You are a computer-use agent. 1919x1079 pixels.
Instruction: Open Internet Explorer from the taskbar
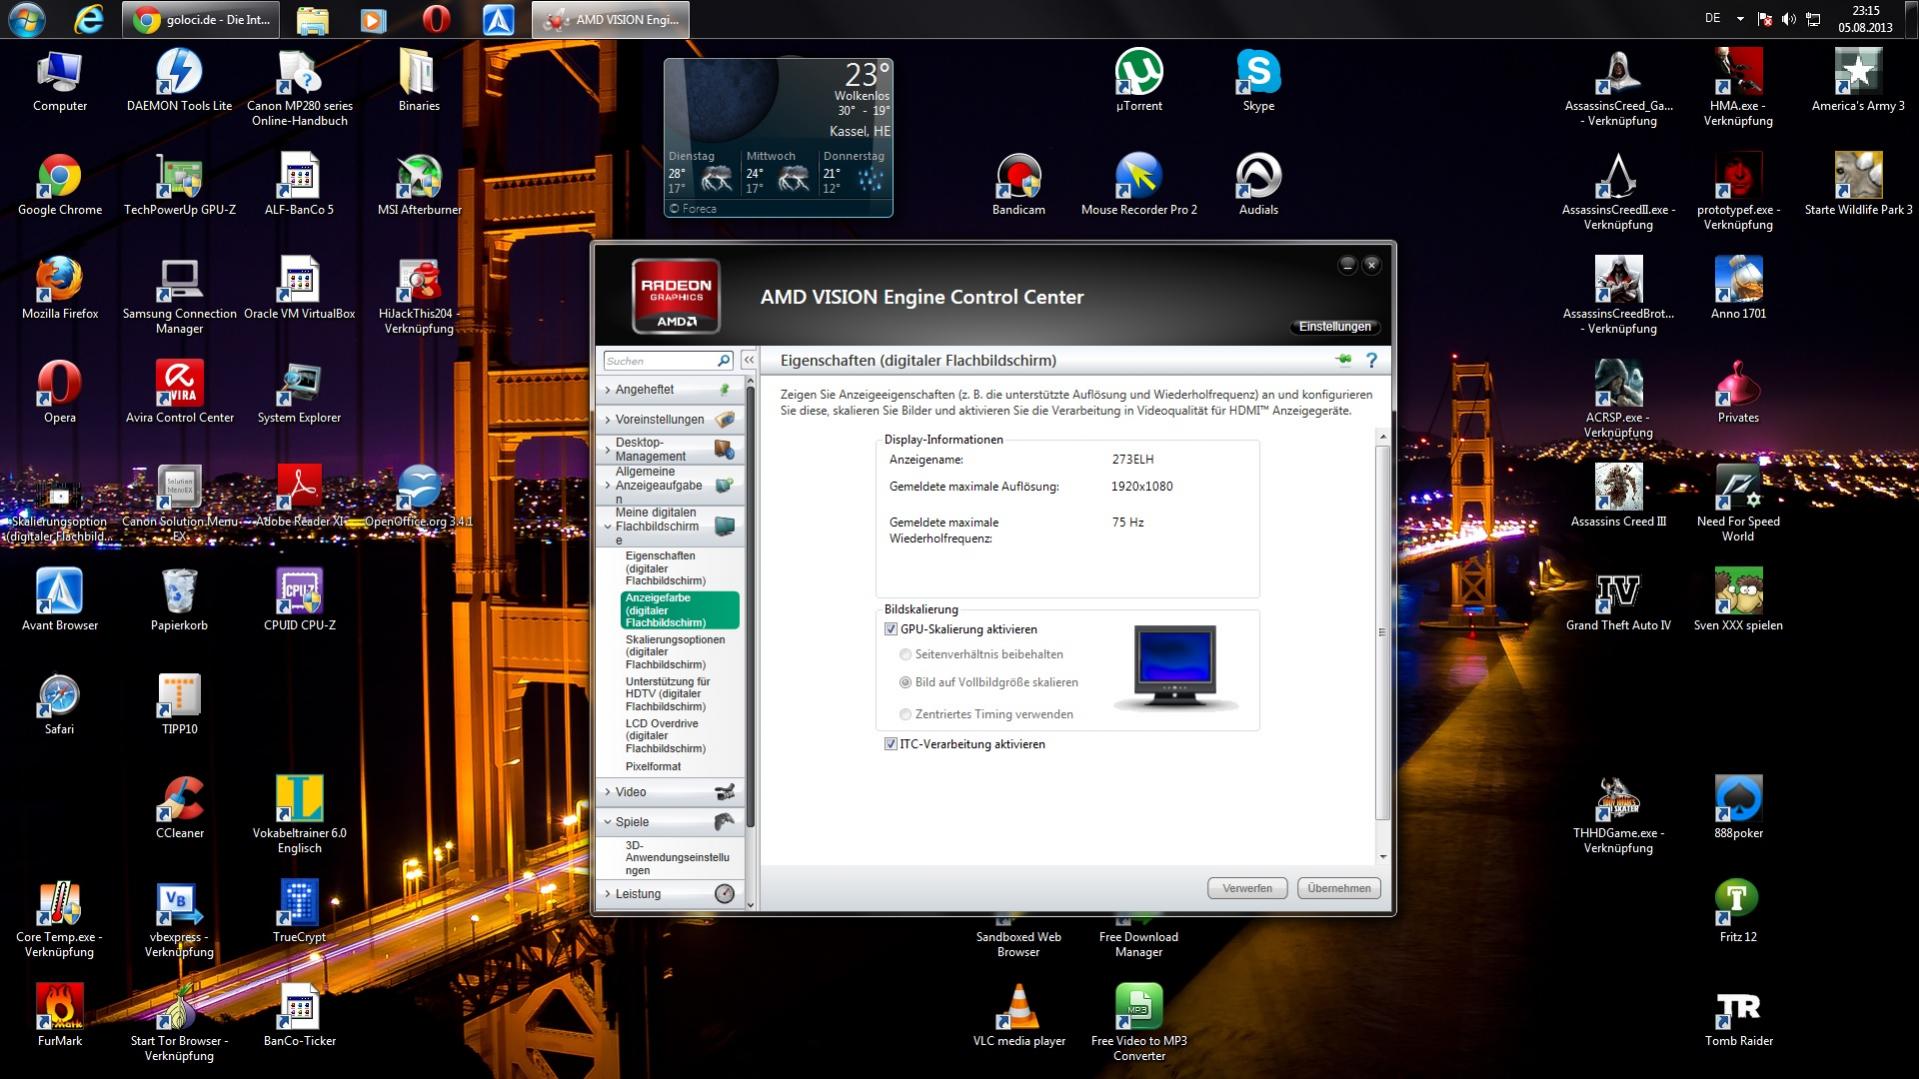click(89, 19)
